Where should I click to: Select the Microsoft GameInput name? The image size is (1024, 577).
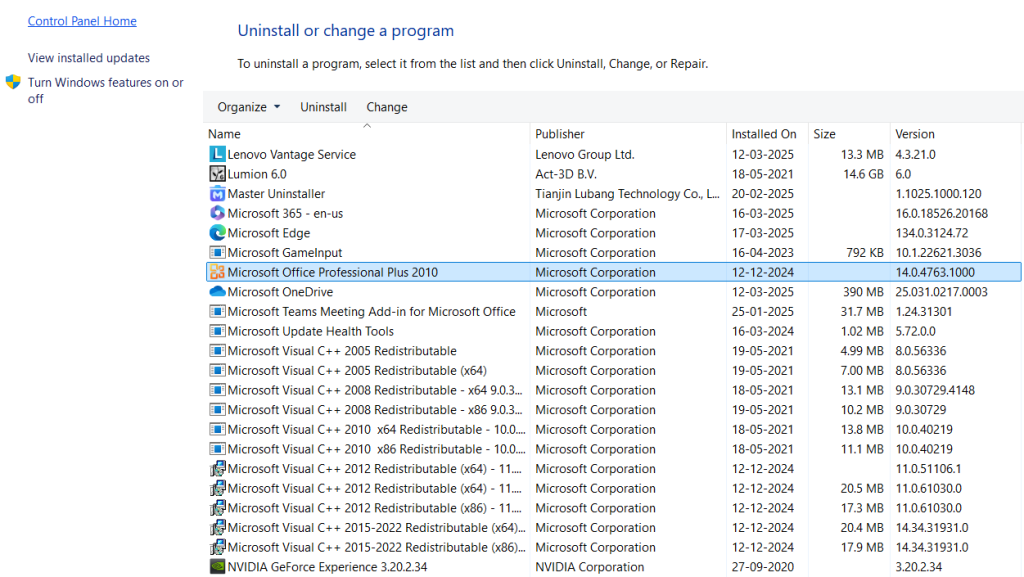285,252
